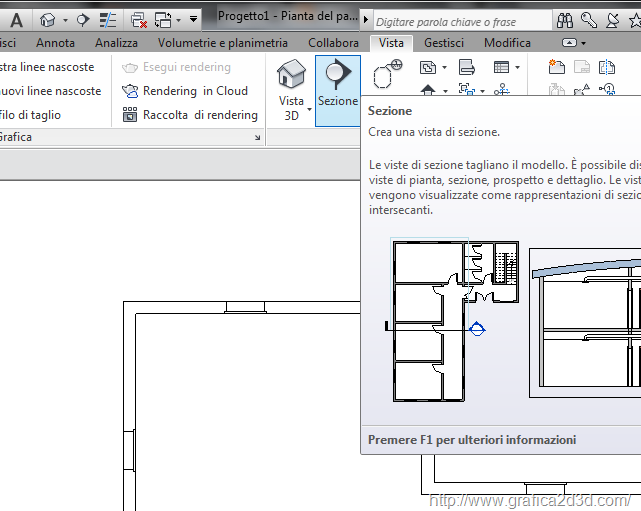Click the satellite dish communication icon
The width and height of the screenshot is (641, 511).
coord(613,20)
